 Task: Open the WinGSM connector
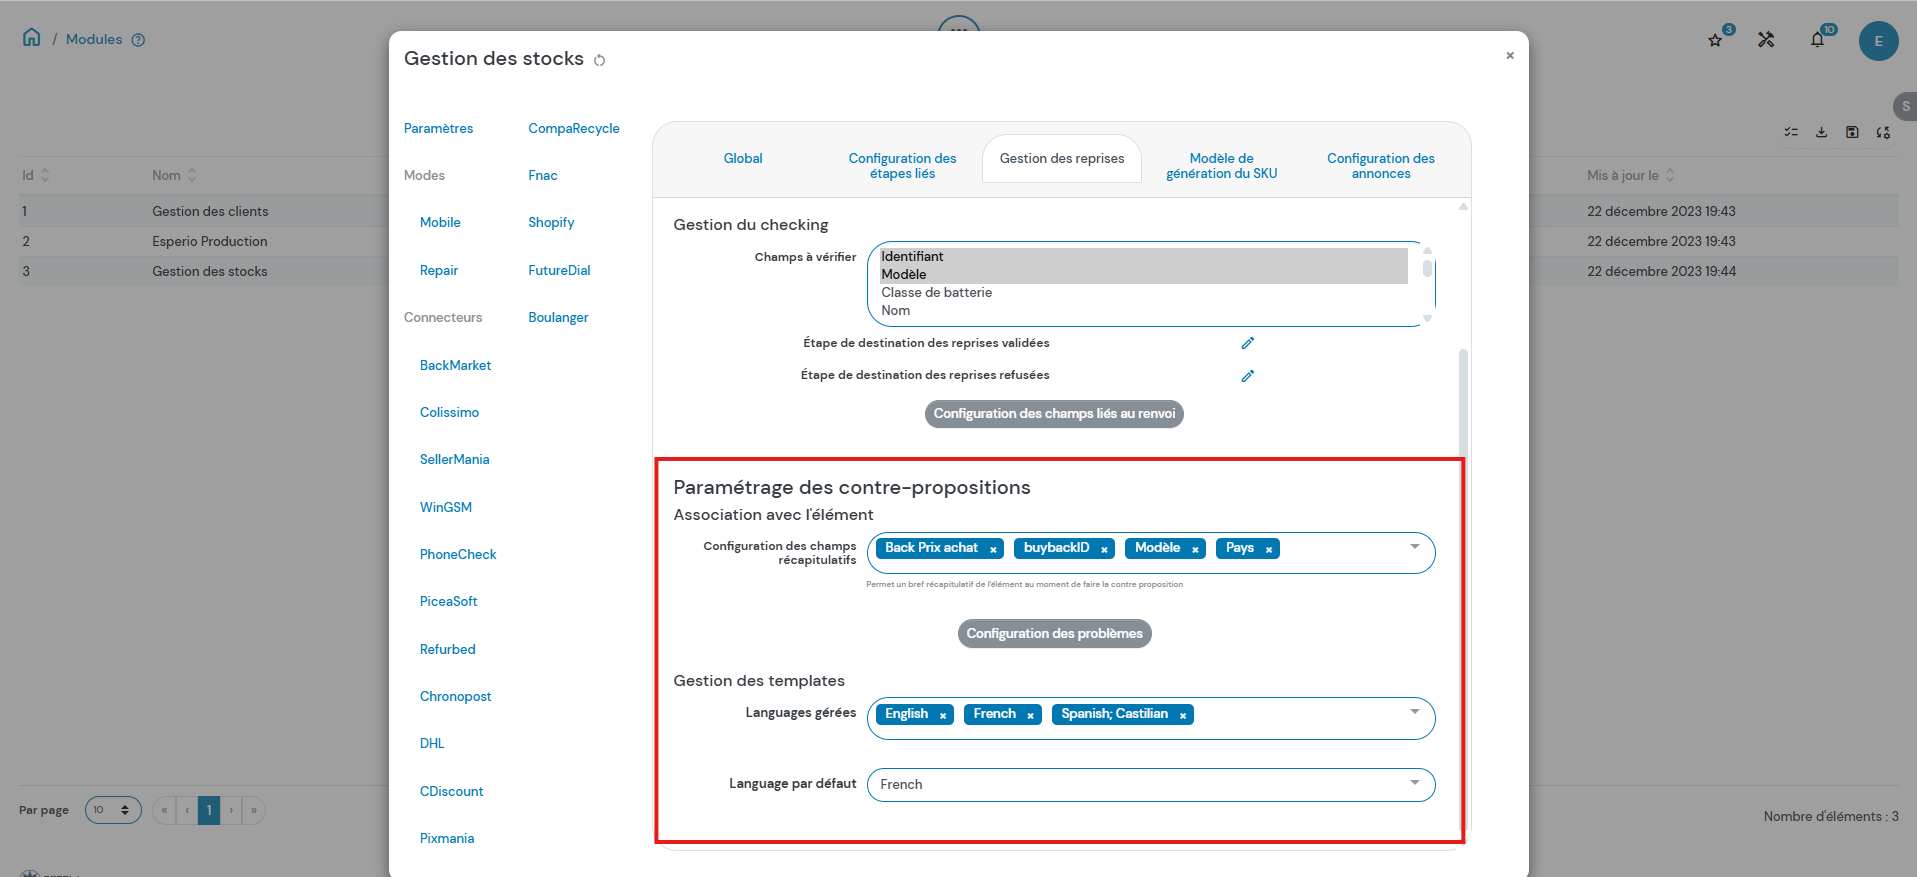(446, 507)
